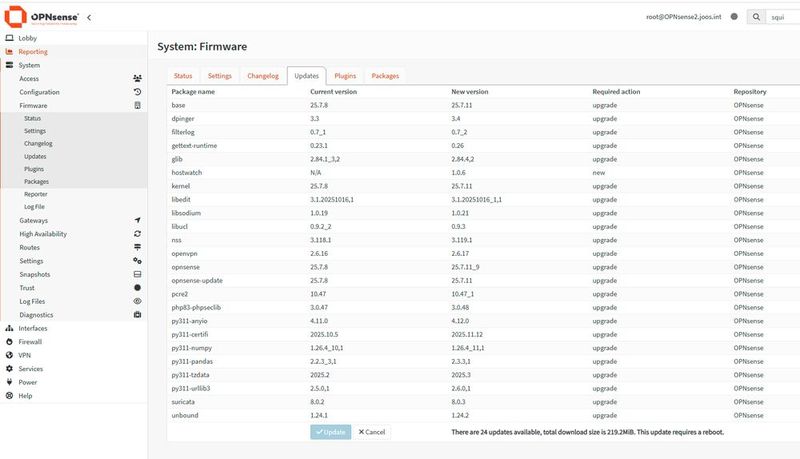Open Firmware Updates in the sidebar
The width and height of the screenshot is (800, 459).
(35, 156)
